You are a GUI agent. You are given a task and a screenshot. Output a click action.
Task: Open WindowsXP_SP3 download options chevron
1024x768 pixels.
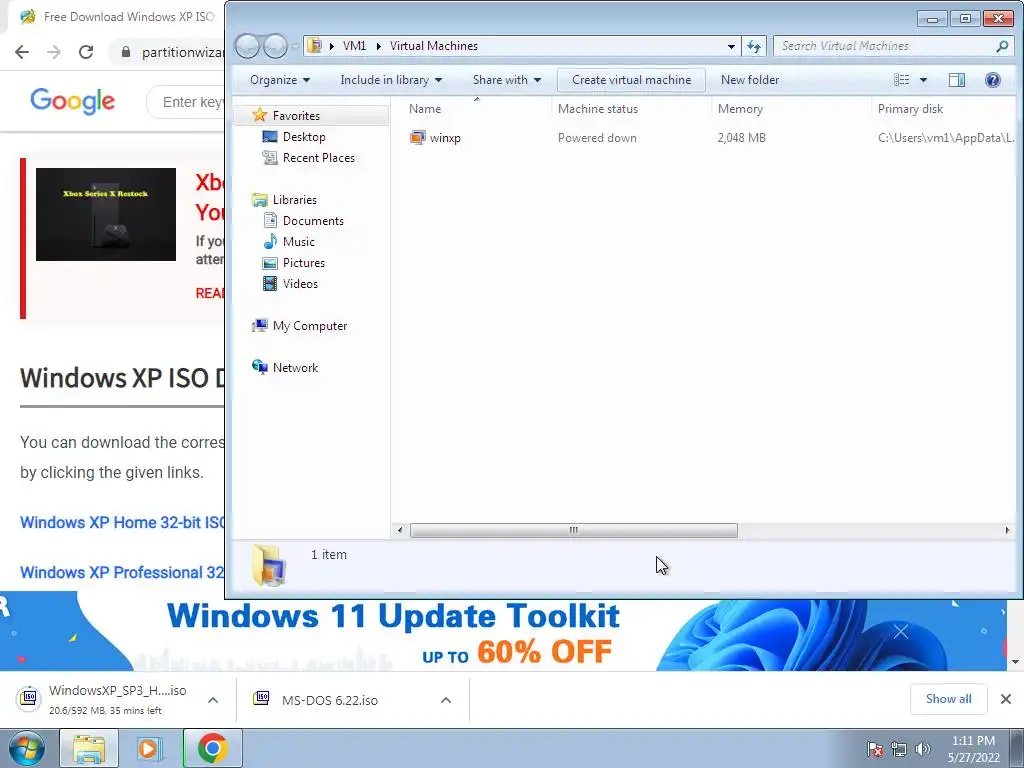[213, 700]
